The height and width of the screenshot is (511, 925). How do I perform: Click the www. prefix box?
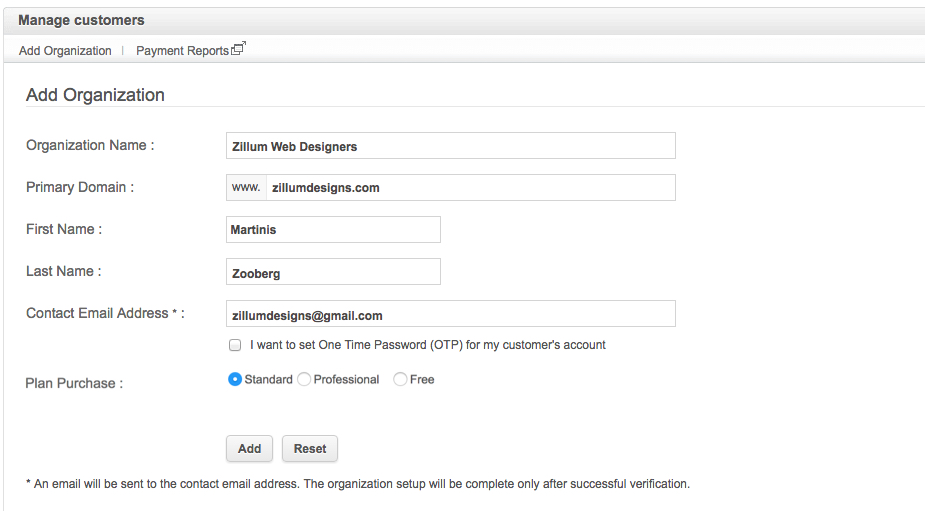tap(246, 188)
